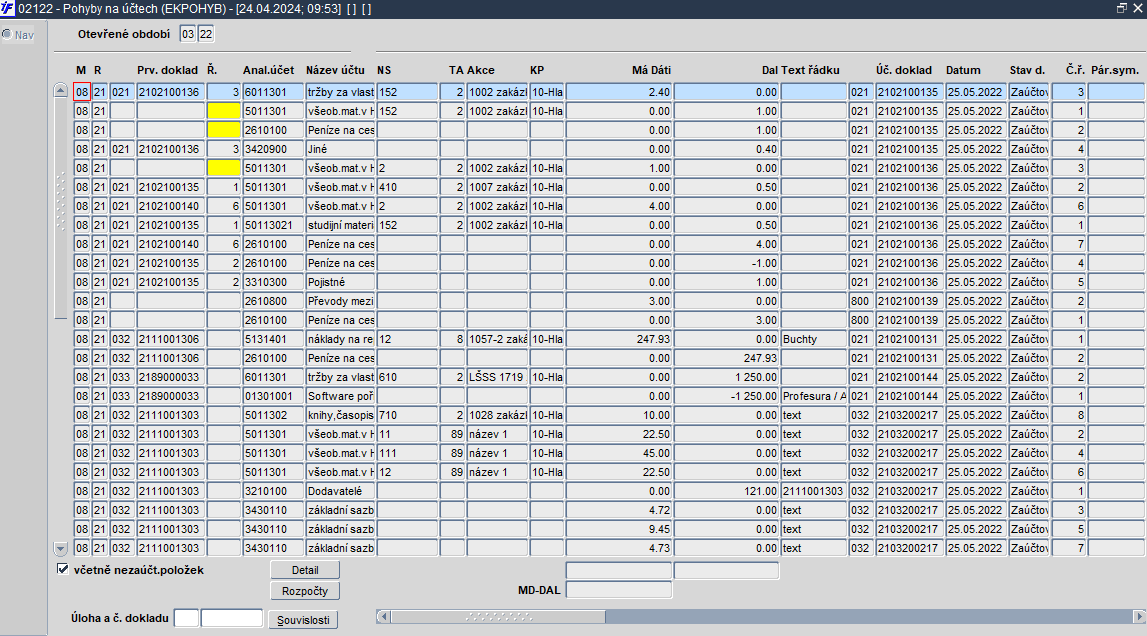Click 'náklady na re' account name cell
Image resolution: width=1147 pixels, height=636 pixels.
340,340
